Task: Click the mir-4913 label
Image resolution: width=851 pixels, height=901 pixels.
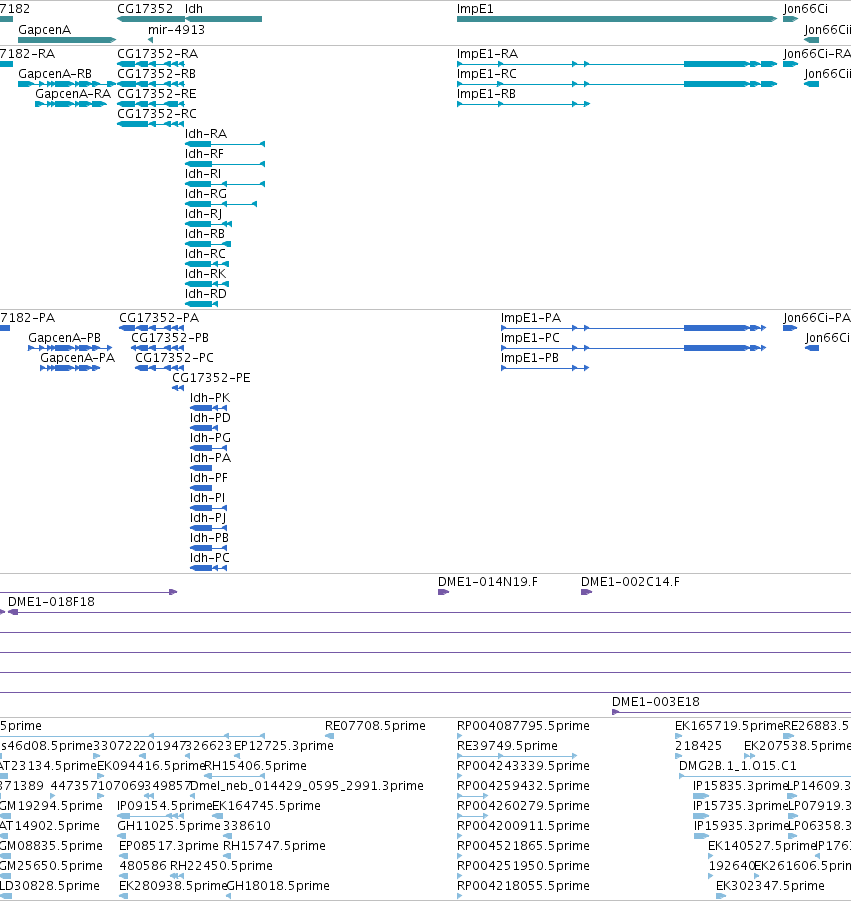Action: (x=176, y=29)
